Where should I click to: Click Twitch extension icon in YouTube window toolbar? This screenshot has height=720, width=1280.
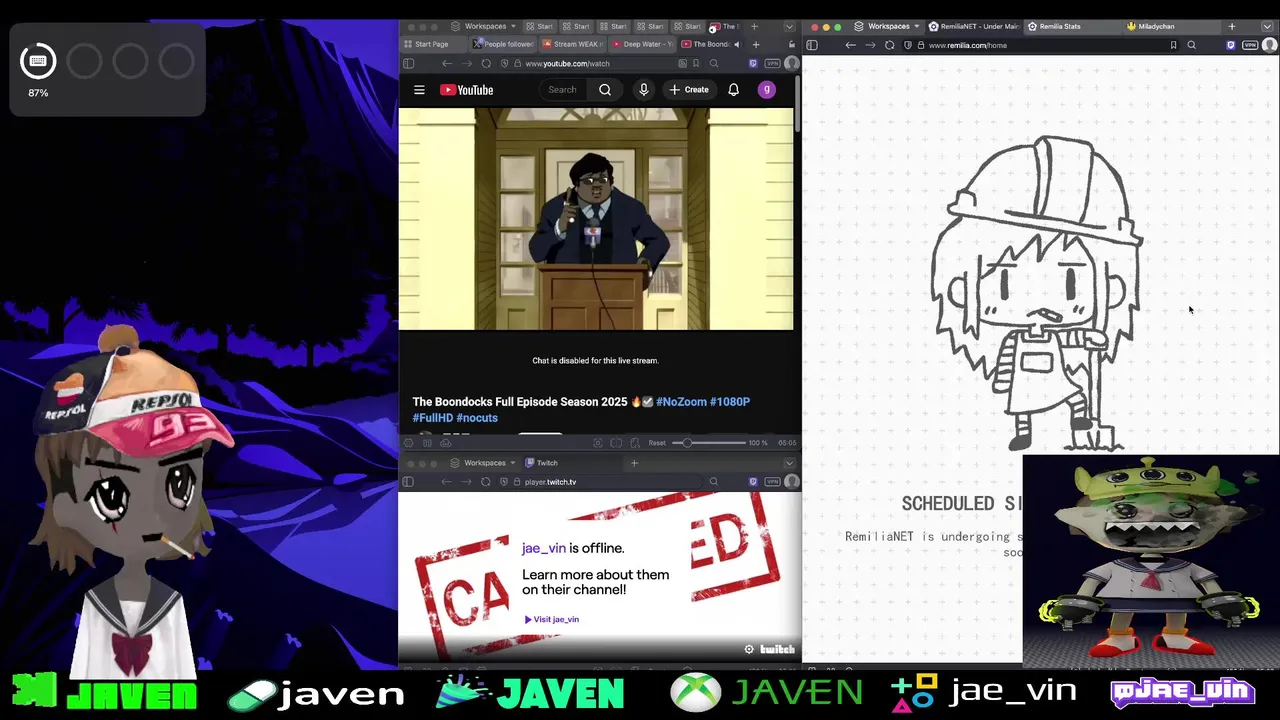coord(753,63)
